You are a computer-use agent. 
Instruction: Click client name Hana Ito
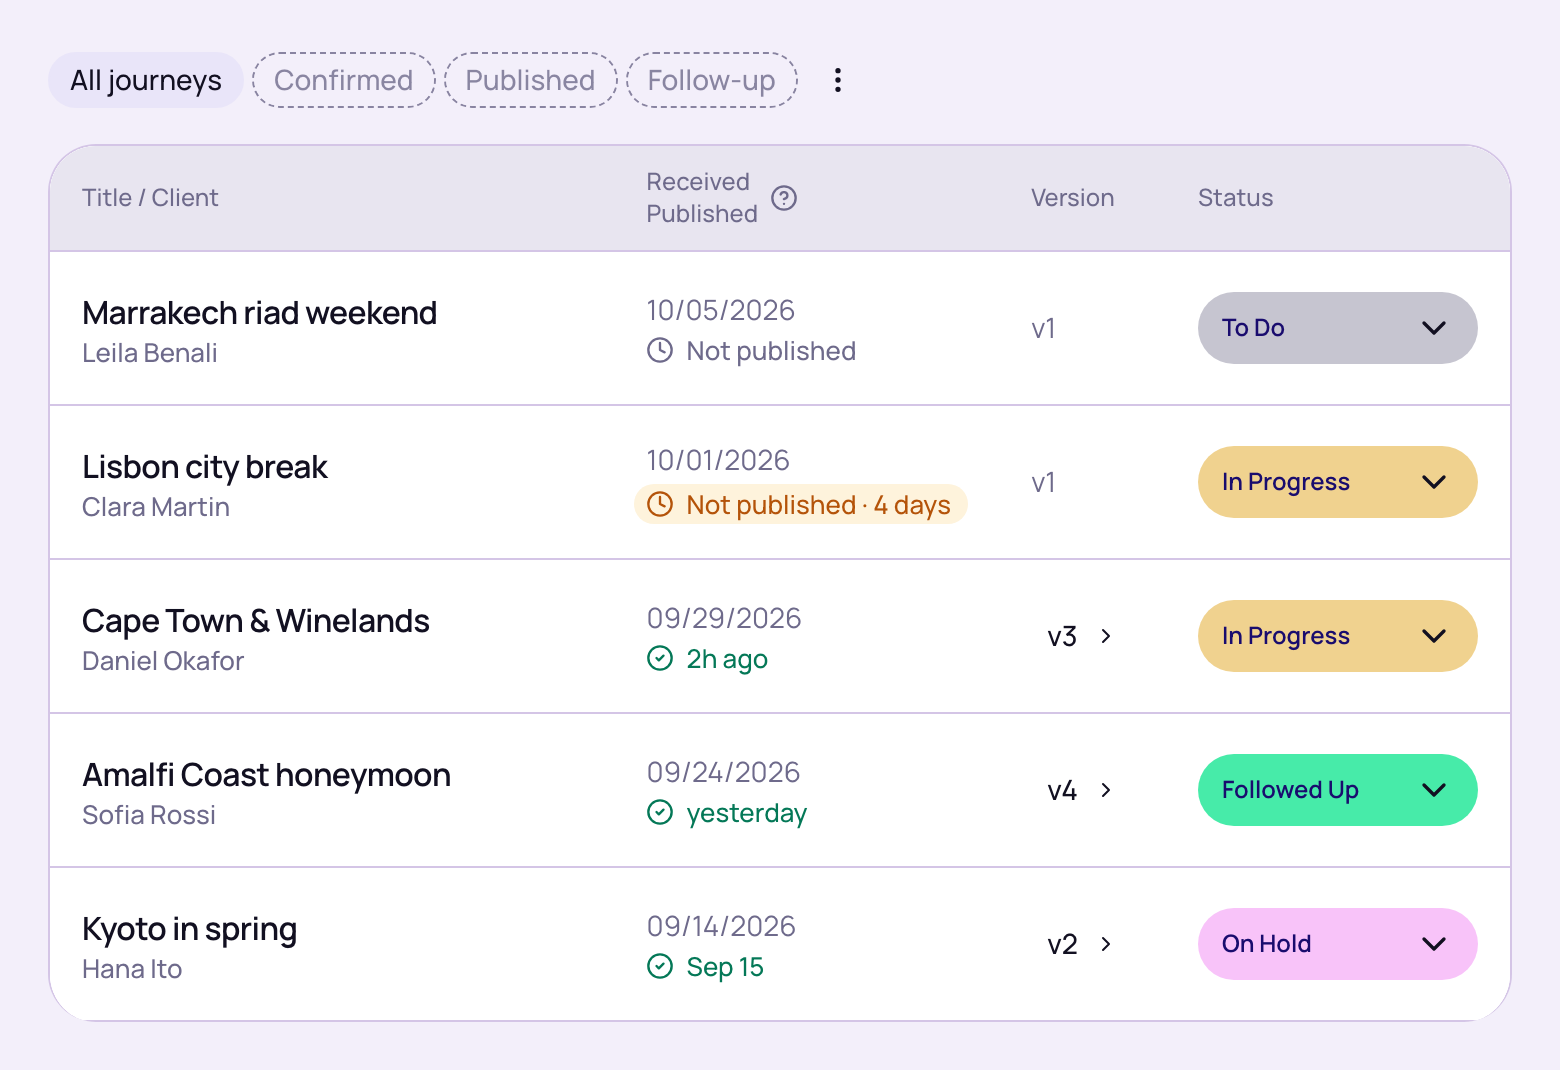[x=132, y=969]
